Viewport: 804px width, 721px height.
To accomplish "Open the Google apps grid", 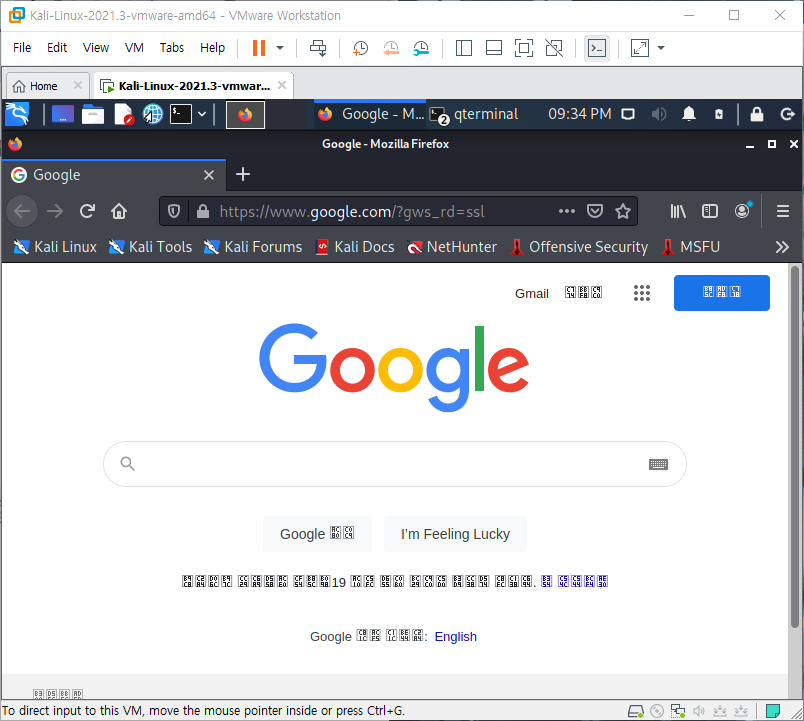I will coord(641,293).
